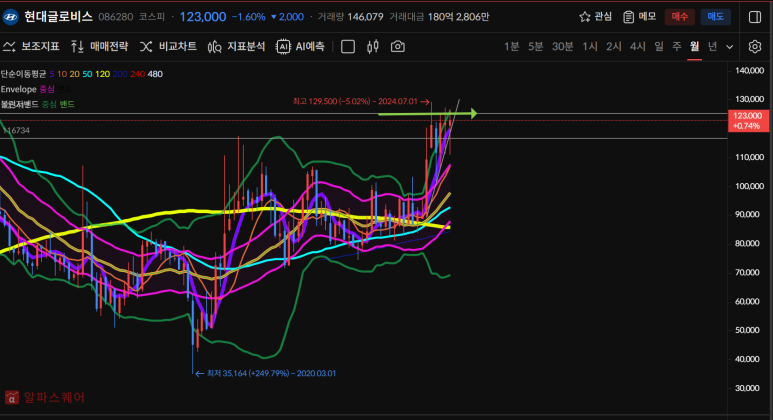Click the square layout icon
The image size is (773, 420).
coord(348,46)
